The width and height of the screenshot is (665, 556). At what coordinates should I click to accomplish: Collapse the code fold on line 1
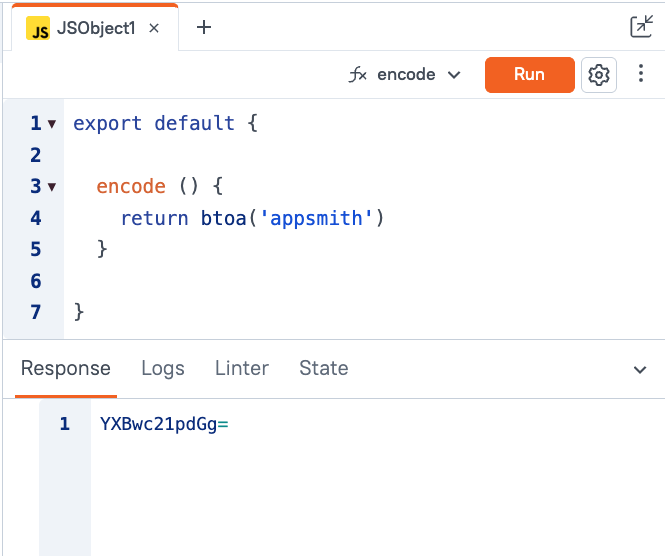52,124
